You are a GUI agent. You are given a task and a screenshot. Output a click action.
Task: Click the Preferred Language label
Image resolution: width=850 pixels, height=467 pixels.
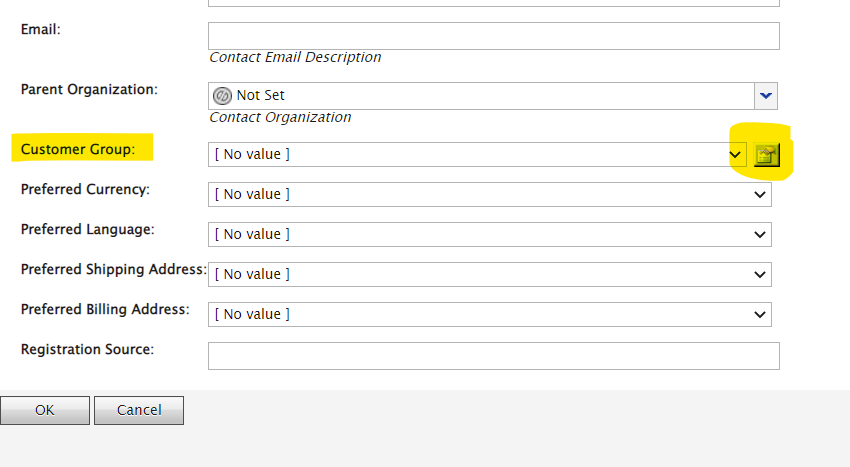[87, 229]
